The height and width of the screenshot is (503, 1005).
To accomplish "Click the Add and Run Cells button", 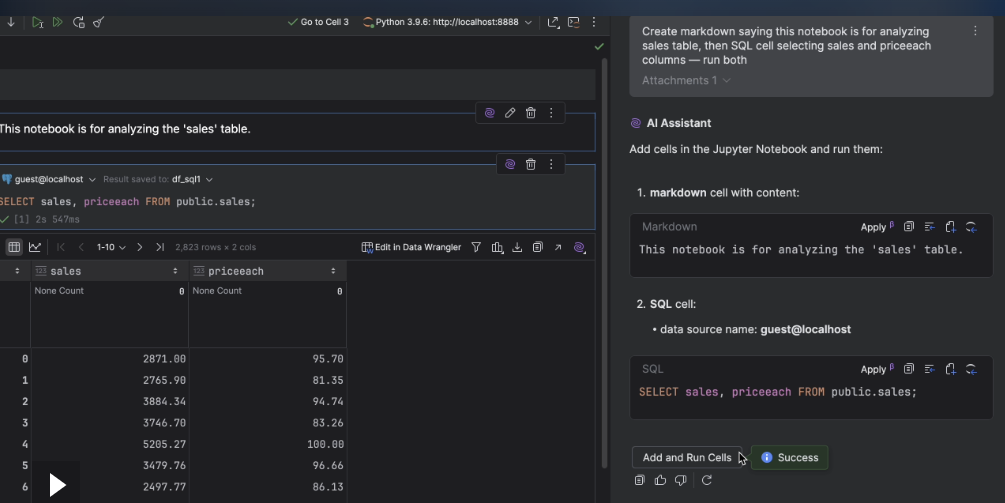I will click(686, 457).
